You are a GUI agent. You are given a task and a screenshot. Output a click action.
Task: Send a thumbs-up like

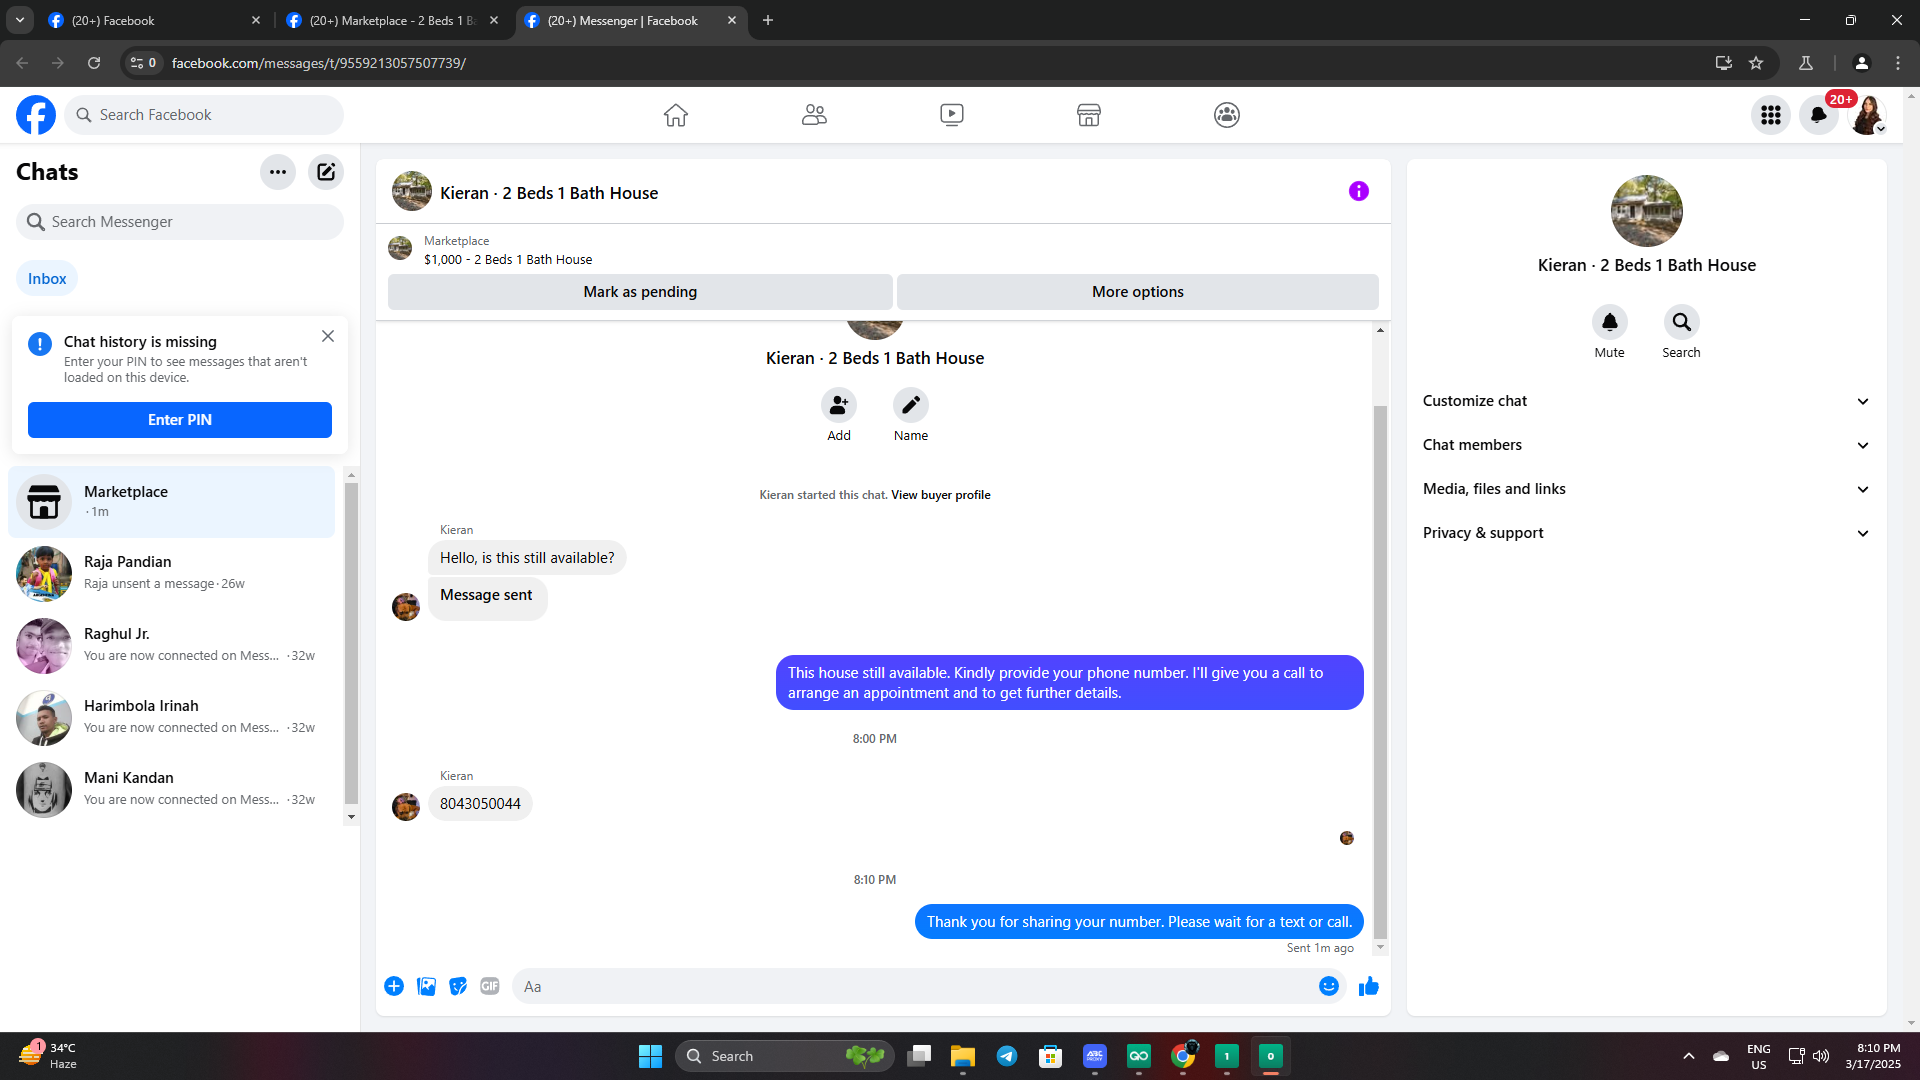(x=1369, y=986)
